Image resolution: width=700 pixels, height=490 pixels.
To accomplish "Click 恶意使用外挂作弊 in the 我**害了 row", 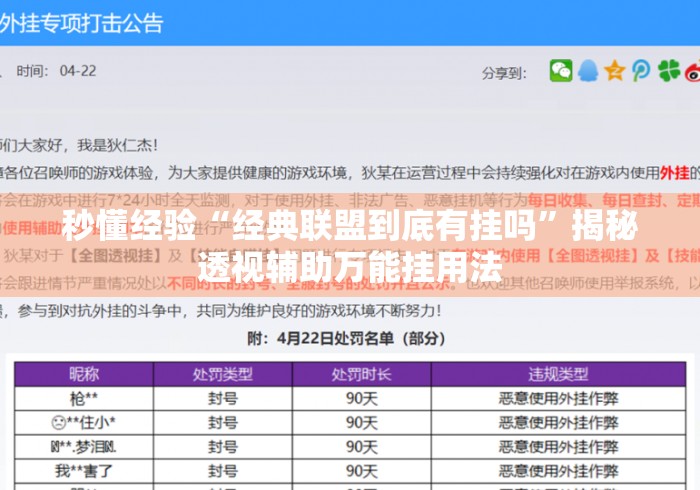I will point(558,471).
